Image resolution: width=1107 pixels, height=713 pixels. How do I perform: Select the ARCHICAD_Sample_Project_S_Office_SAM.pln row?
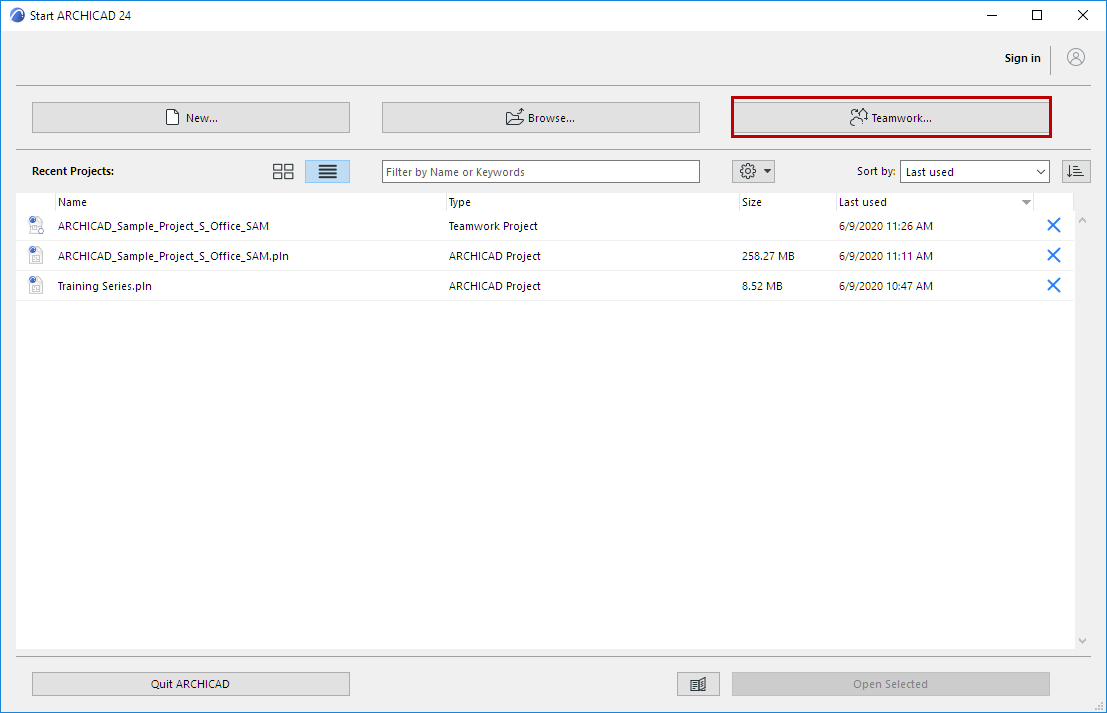pos(545,256)
